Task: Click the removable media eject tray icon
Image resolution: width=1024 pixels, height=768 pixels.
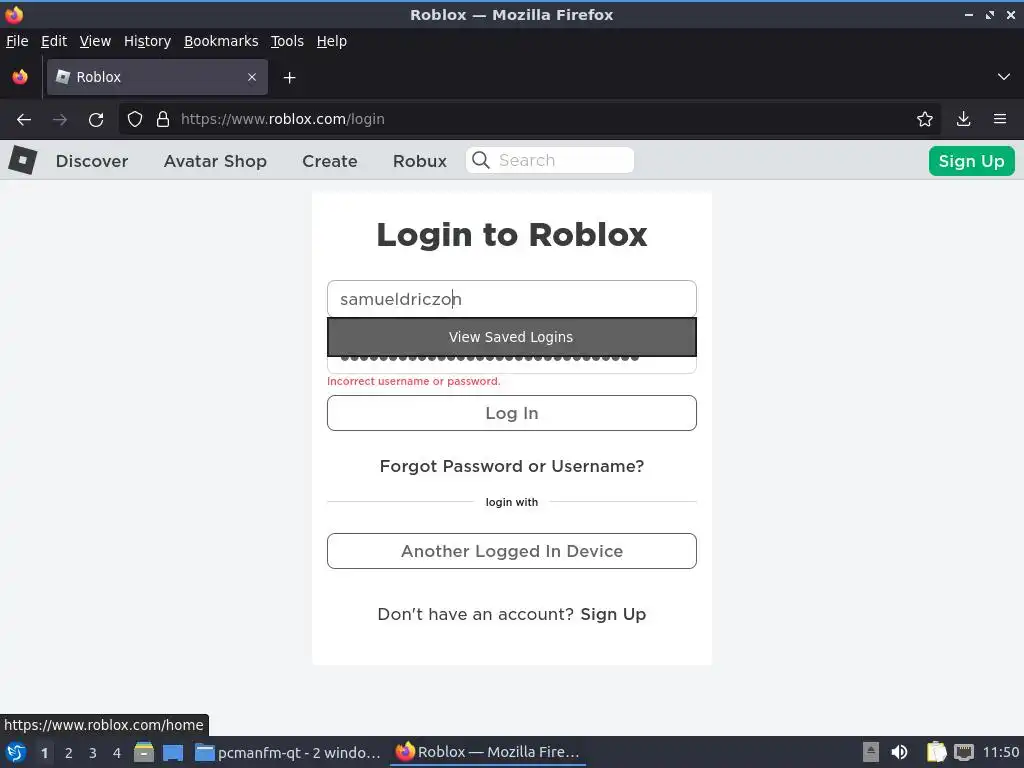Action: pyautogui.click(x=871, y=752)
